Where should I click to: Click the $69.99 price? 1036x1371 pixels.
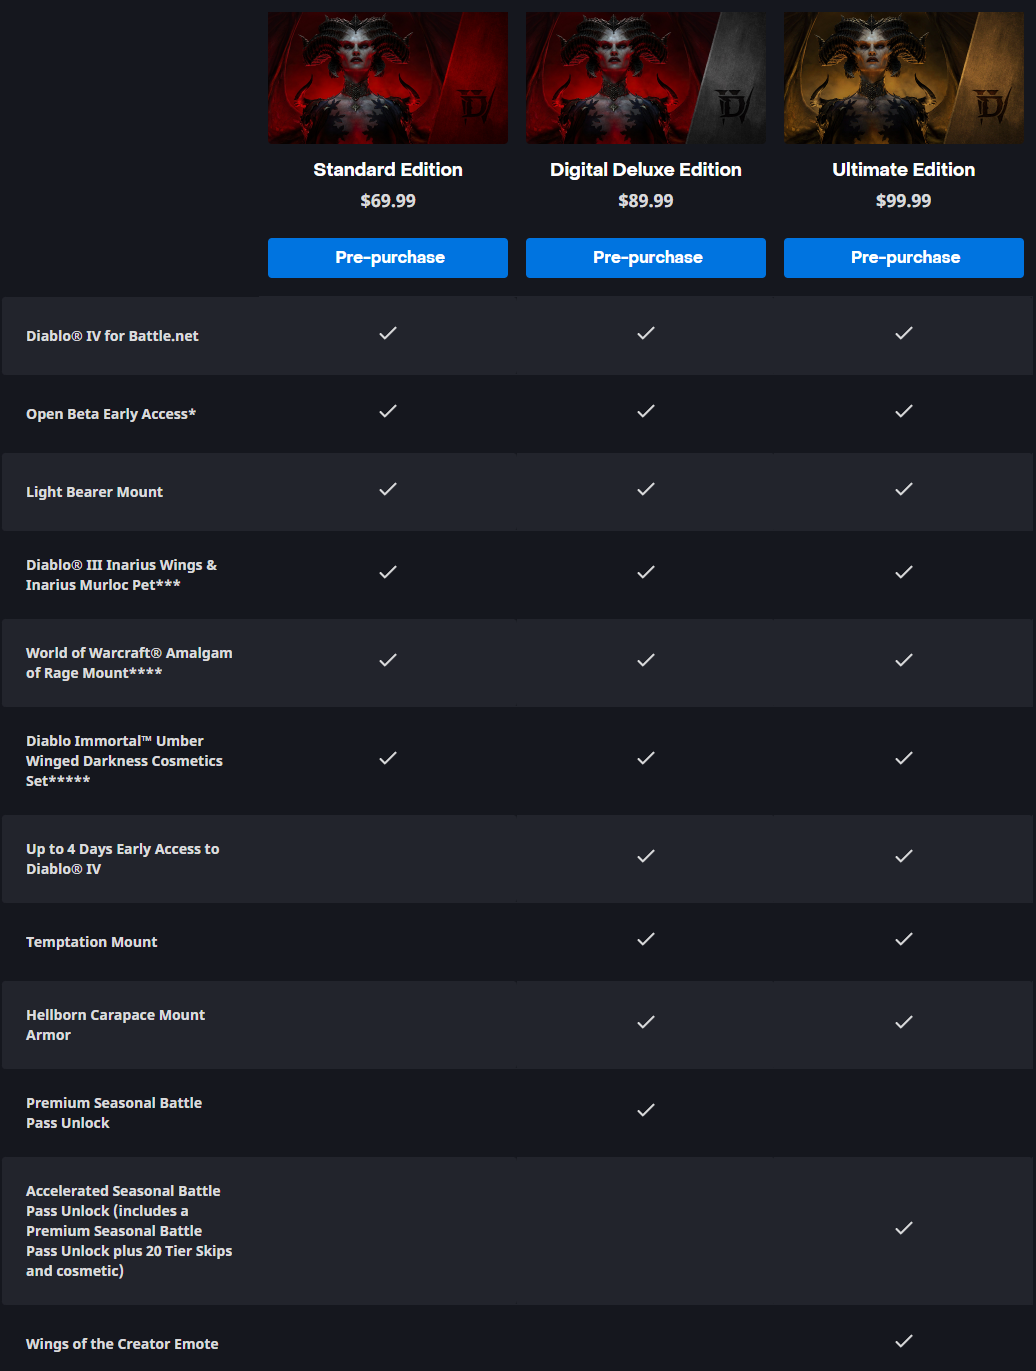coord(388,201)
